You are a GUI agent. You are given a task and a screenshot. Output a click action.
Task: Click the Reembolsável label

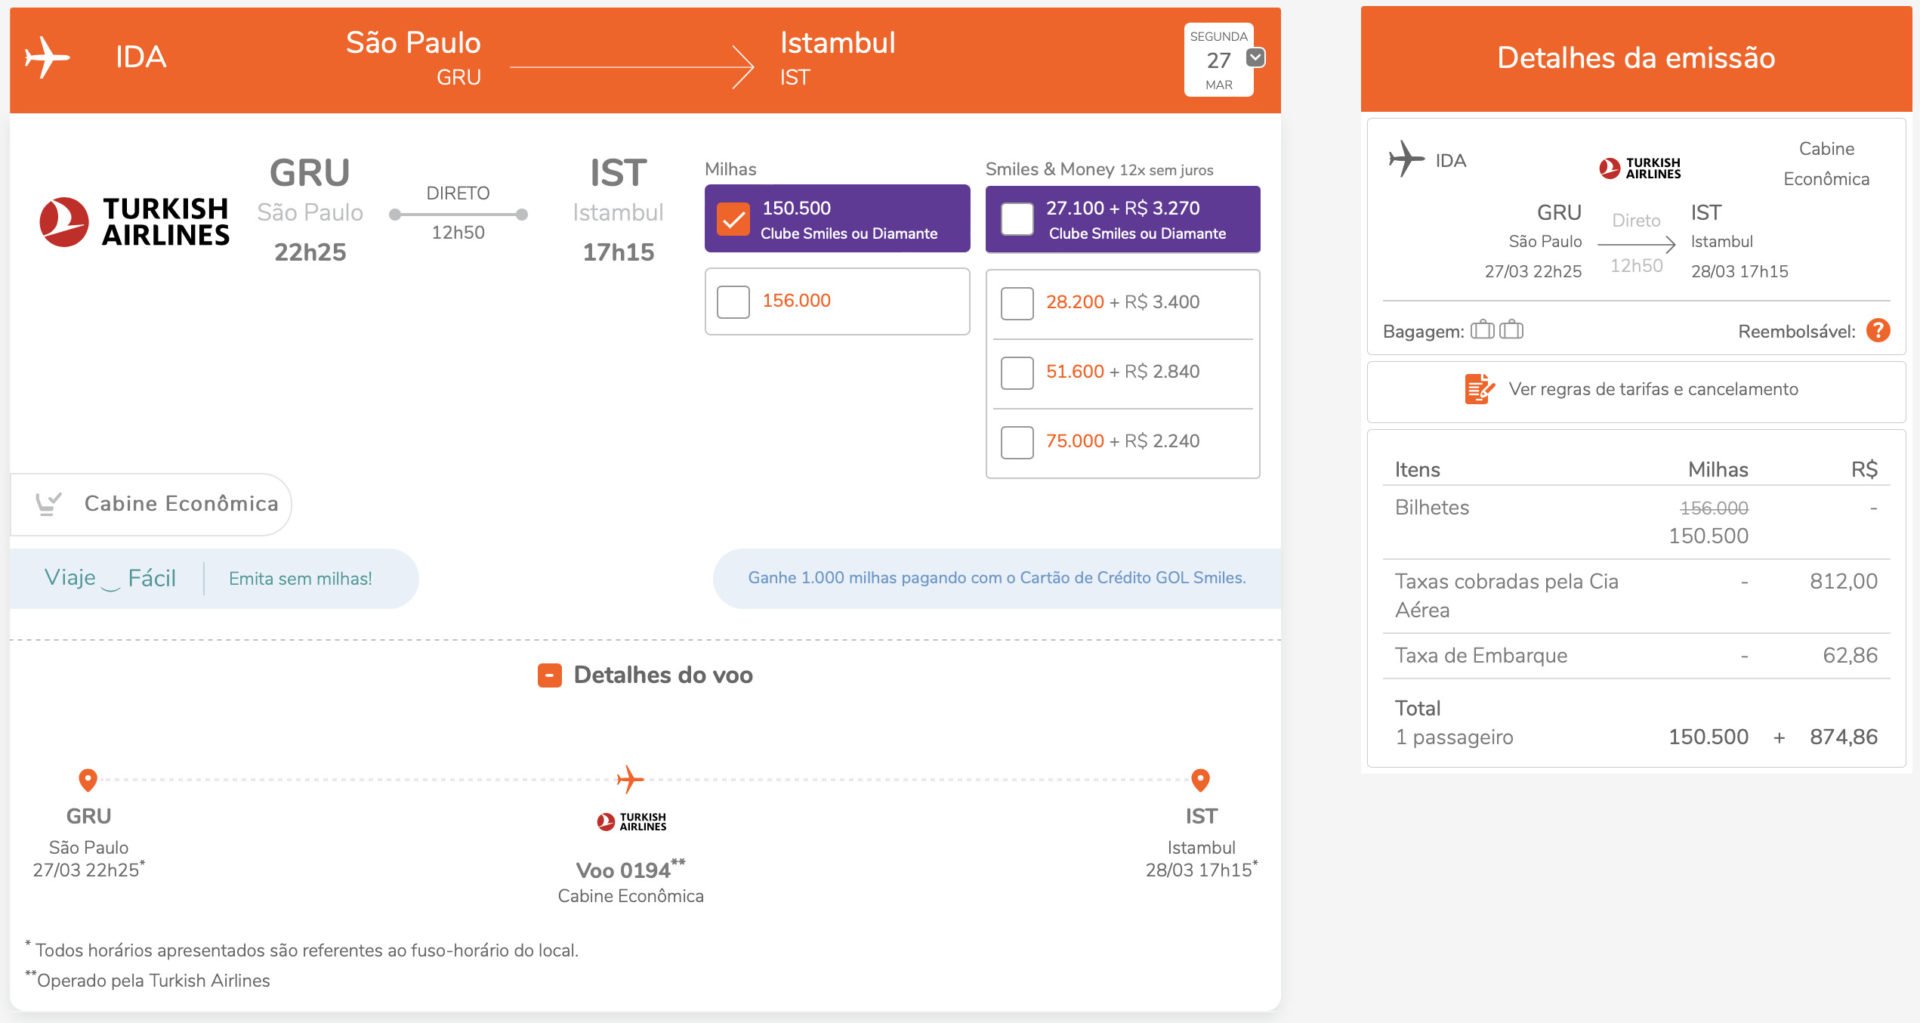click(x=1796, y=331)
